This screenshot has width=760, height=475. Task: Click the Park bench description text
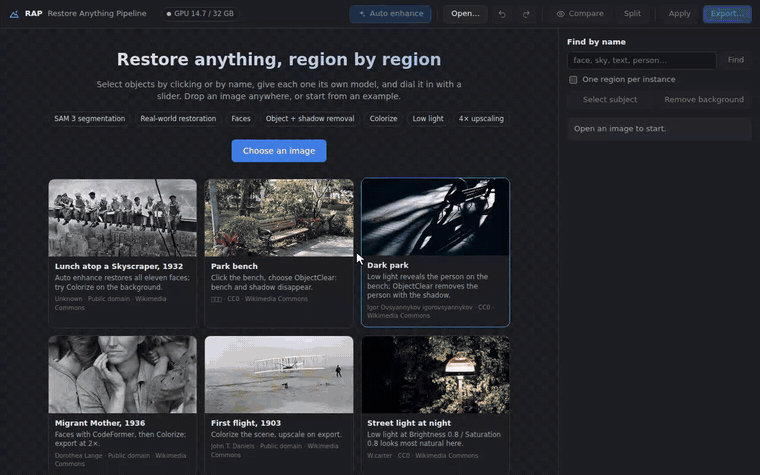273,283
